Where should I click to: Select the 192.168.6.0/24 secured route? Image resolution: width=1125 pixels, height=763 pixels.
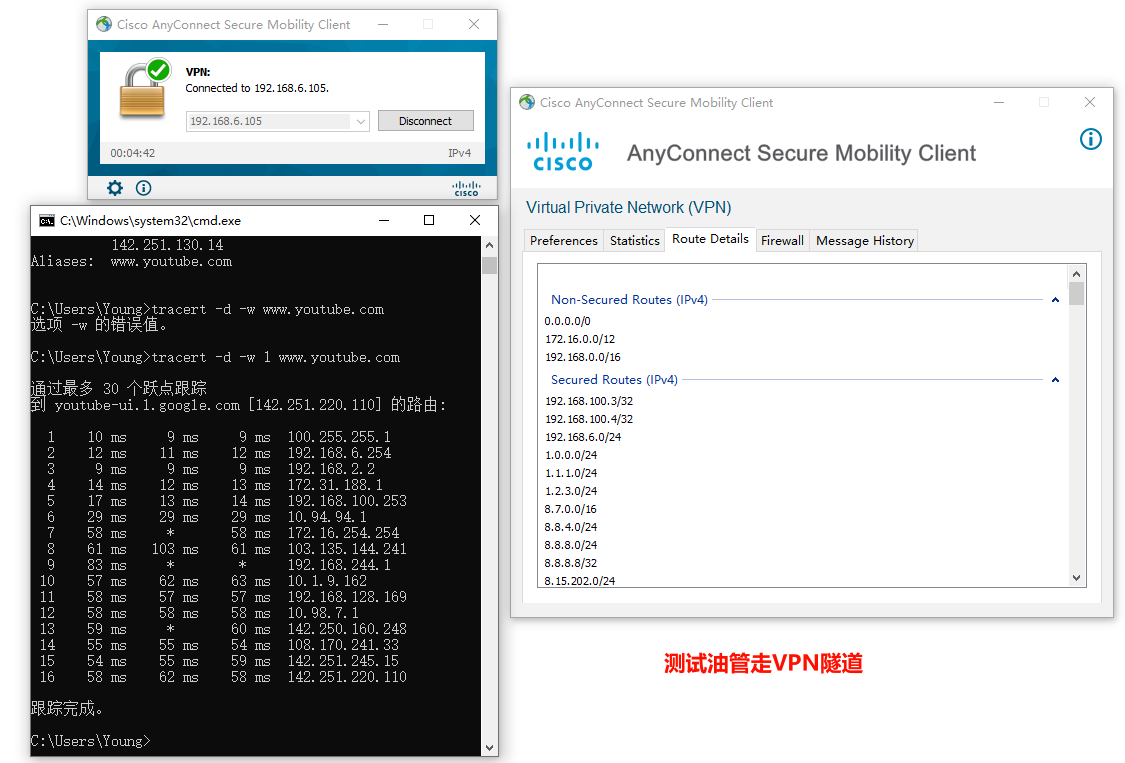pyautogui.click(x=583, y=436)
